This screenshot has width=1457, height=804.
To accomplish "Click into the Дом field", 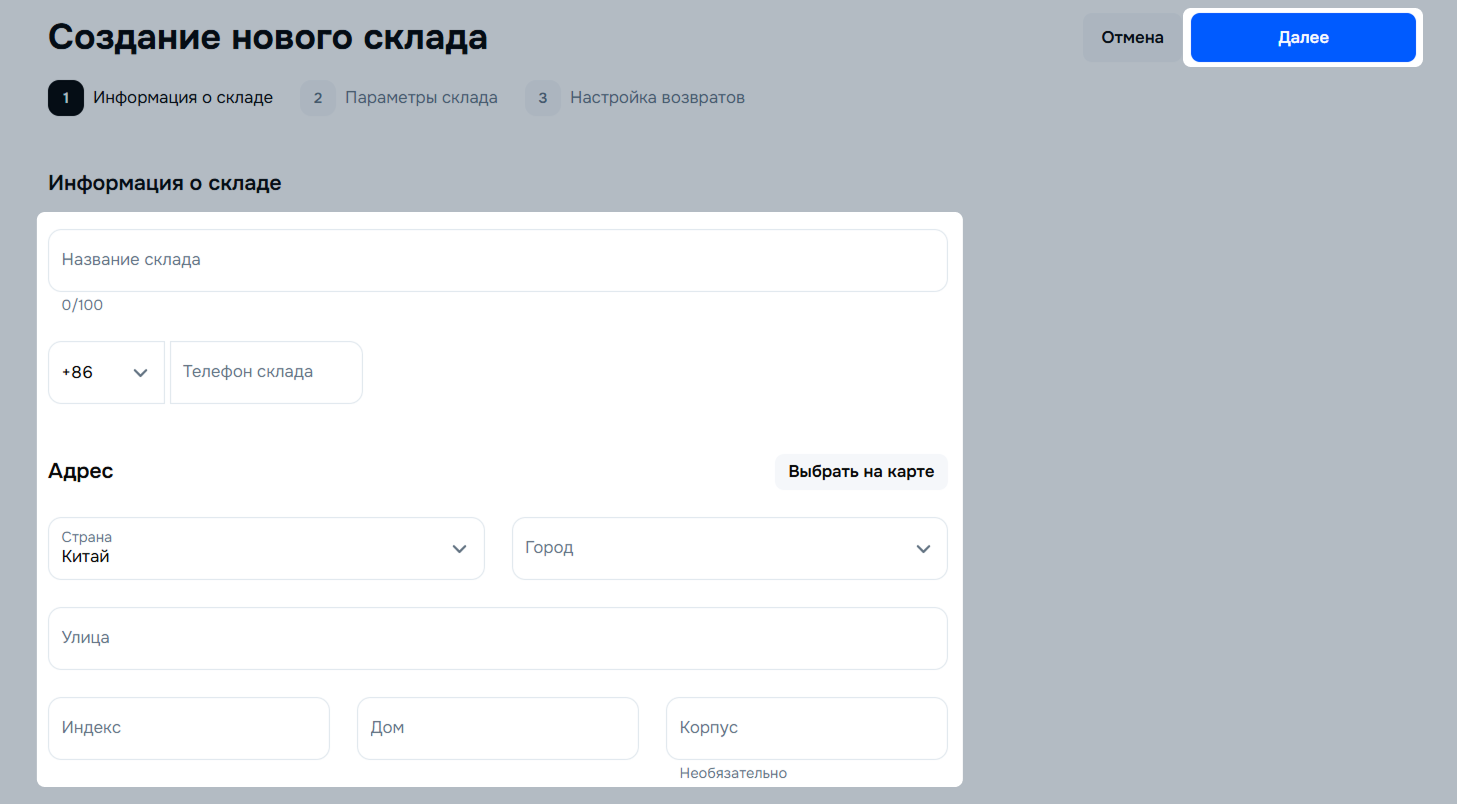I will pos(497,728).
